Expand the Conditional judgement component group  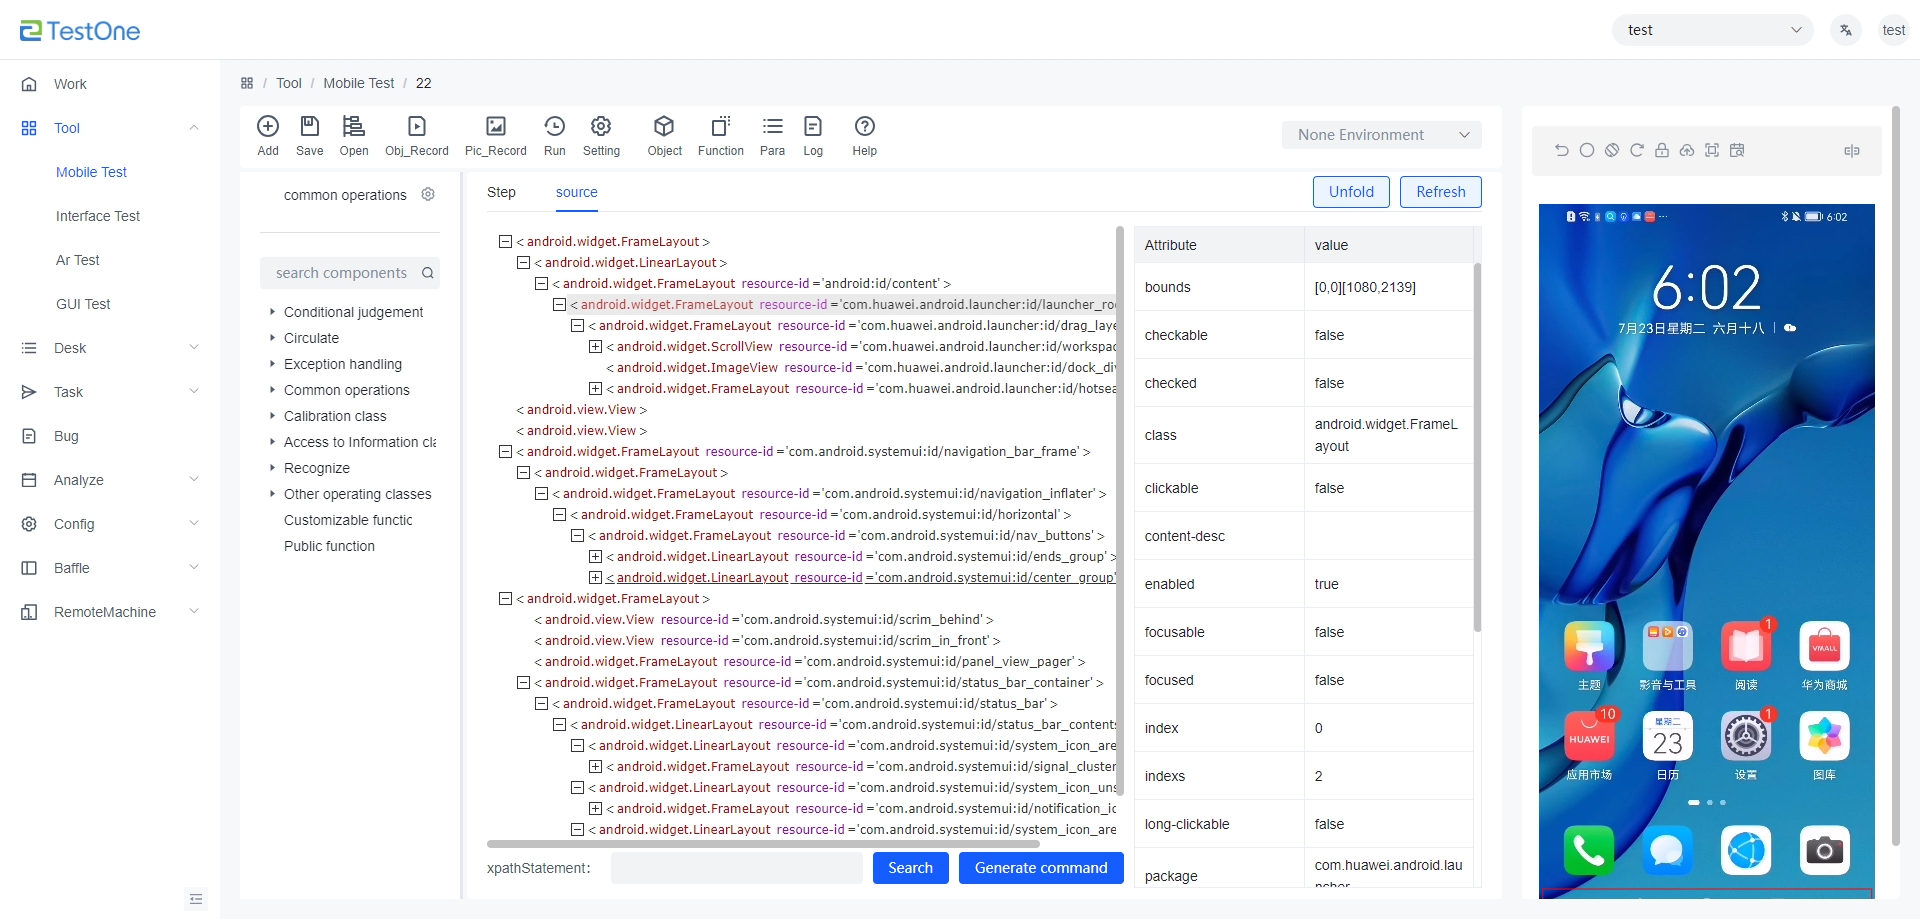click(272, 312)
